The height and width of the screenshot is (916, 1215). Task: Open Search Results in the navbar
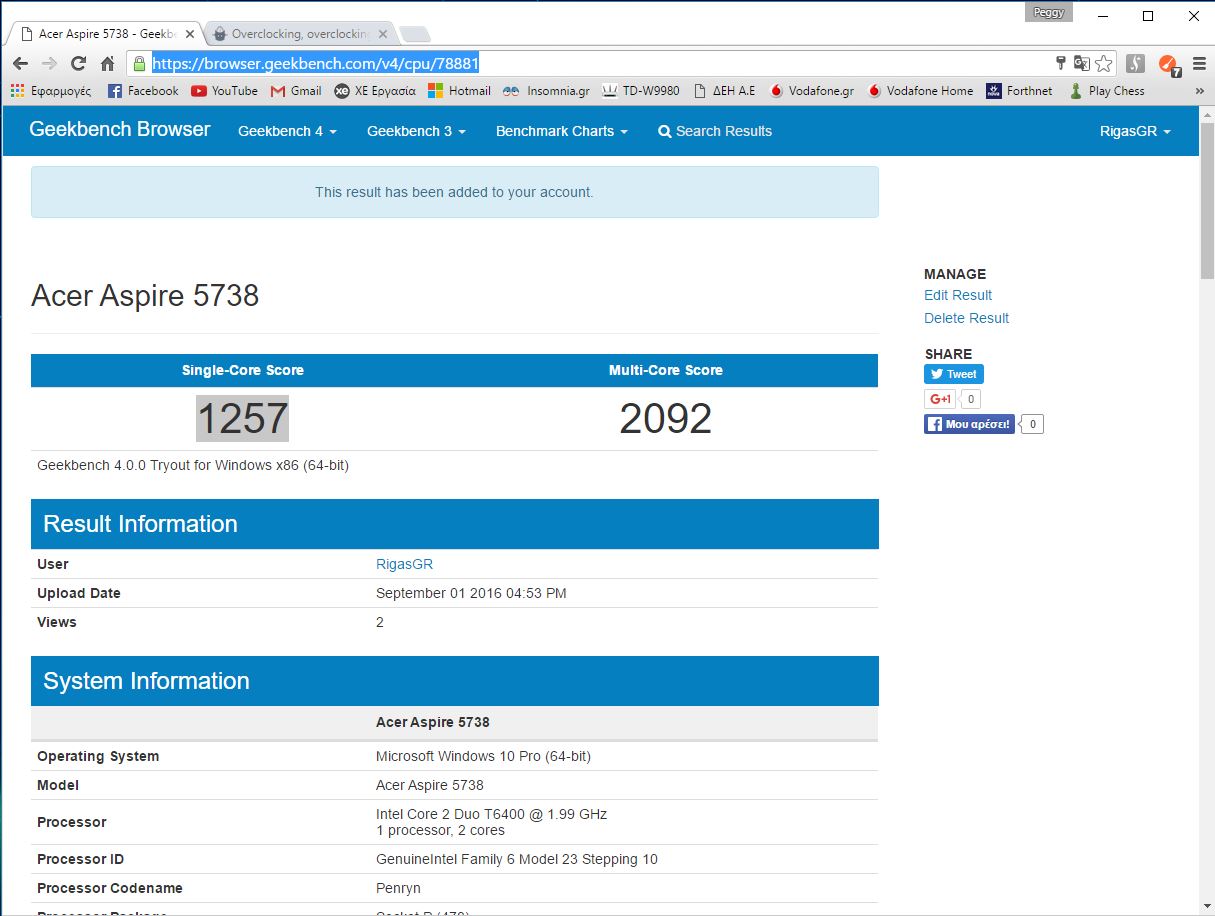click(x=715, y=131)
